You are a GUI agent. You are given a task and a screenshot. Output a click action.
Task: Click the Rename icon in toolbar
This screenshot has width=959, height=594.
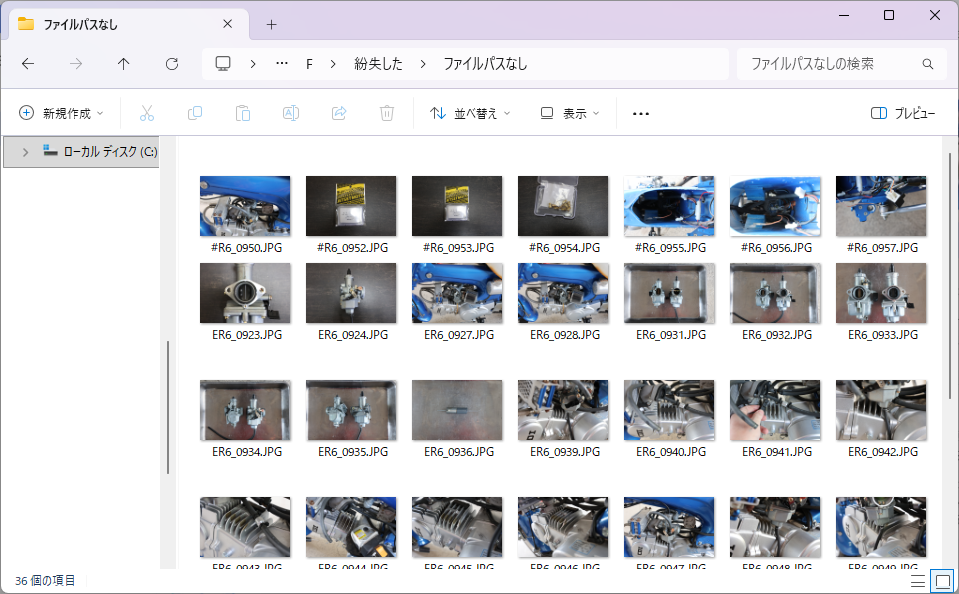[291, 113]
